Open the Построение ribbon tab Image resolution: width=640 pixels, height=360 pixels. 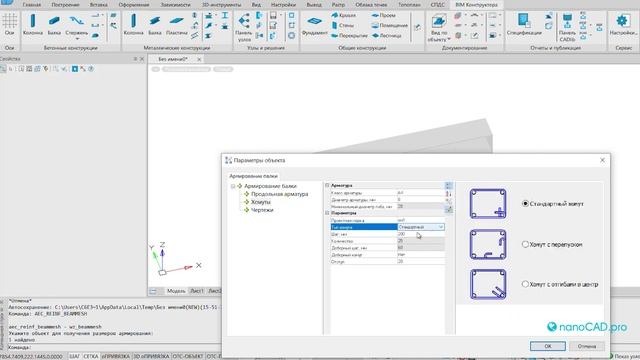point(65,5)
